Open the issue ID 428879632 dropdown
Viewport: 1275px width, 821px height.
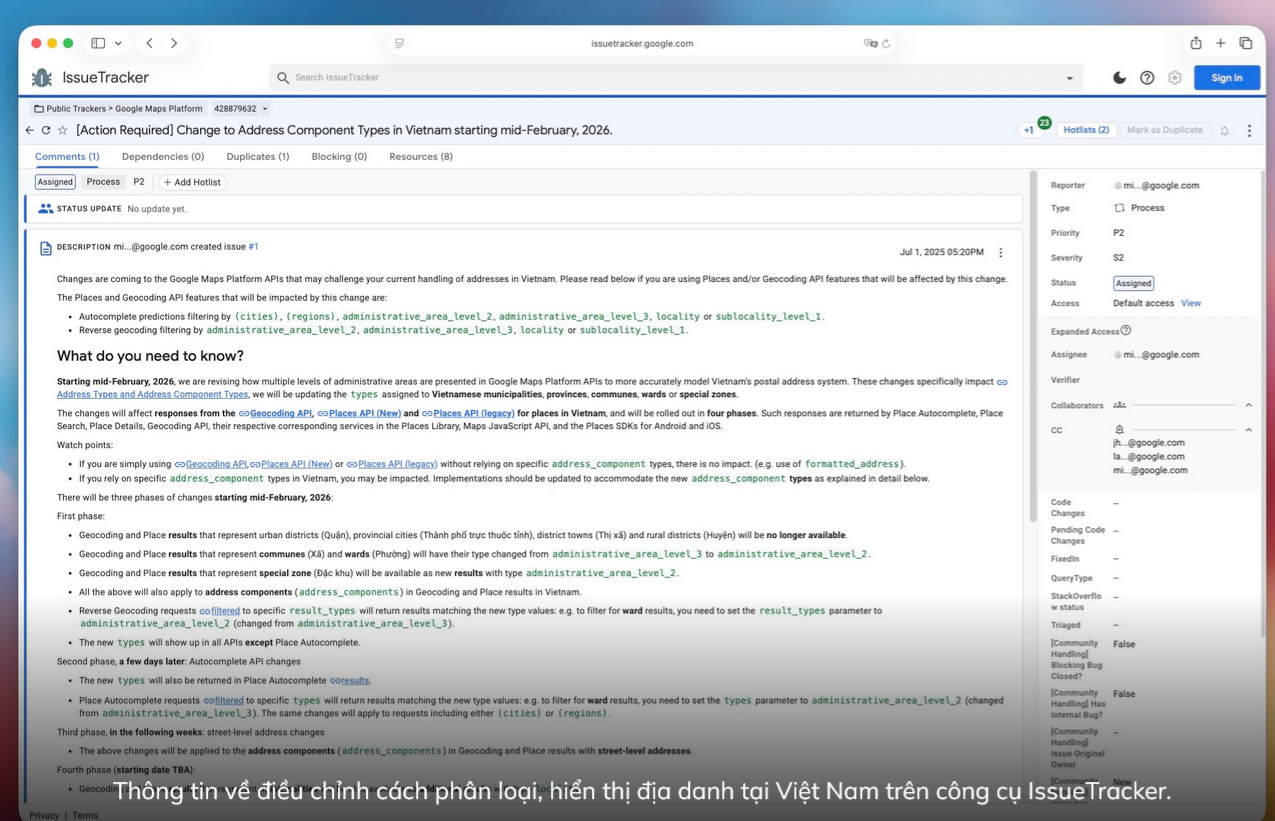[x=264, y=109]
